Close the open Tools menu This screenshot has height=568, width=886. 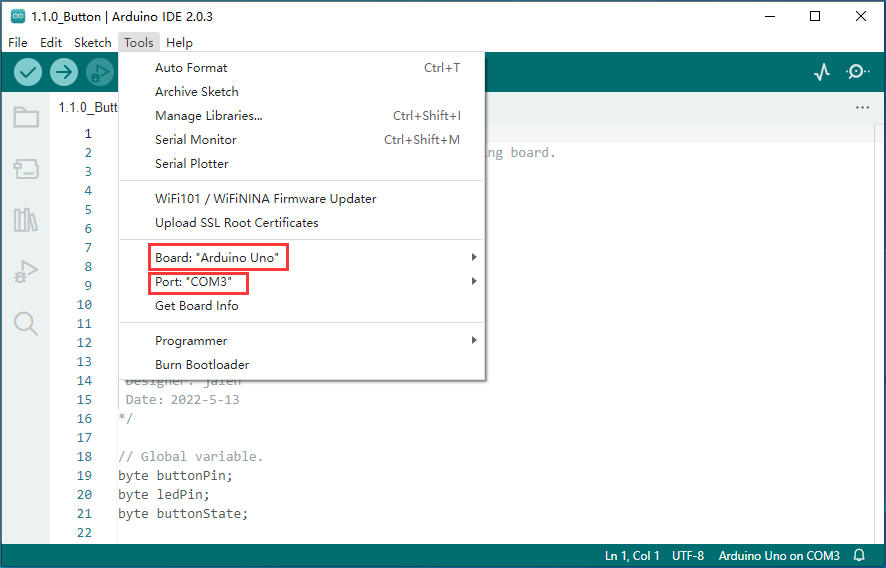click(x=139, y=42)
